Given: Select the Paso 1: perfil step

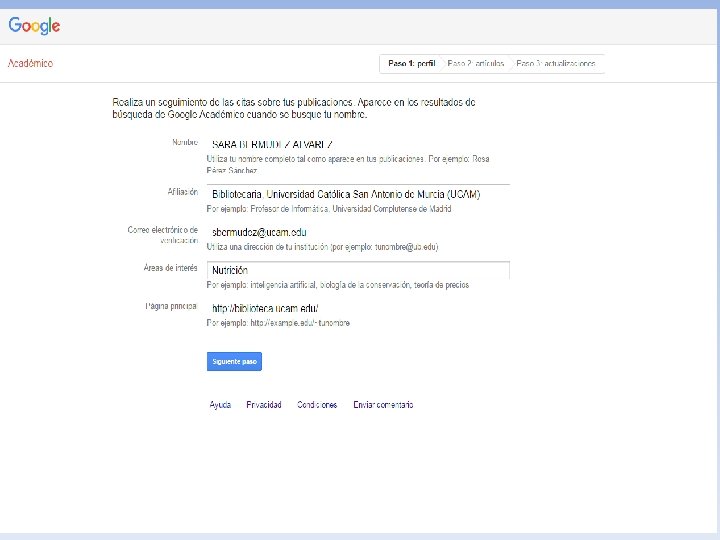Looking at the screenshot, I should coord(411,63).
